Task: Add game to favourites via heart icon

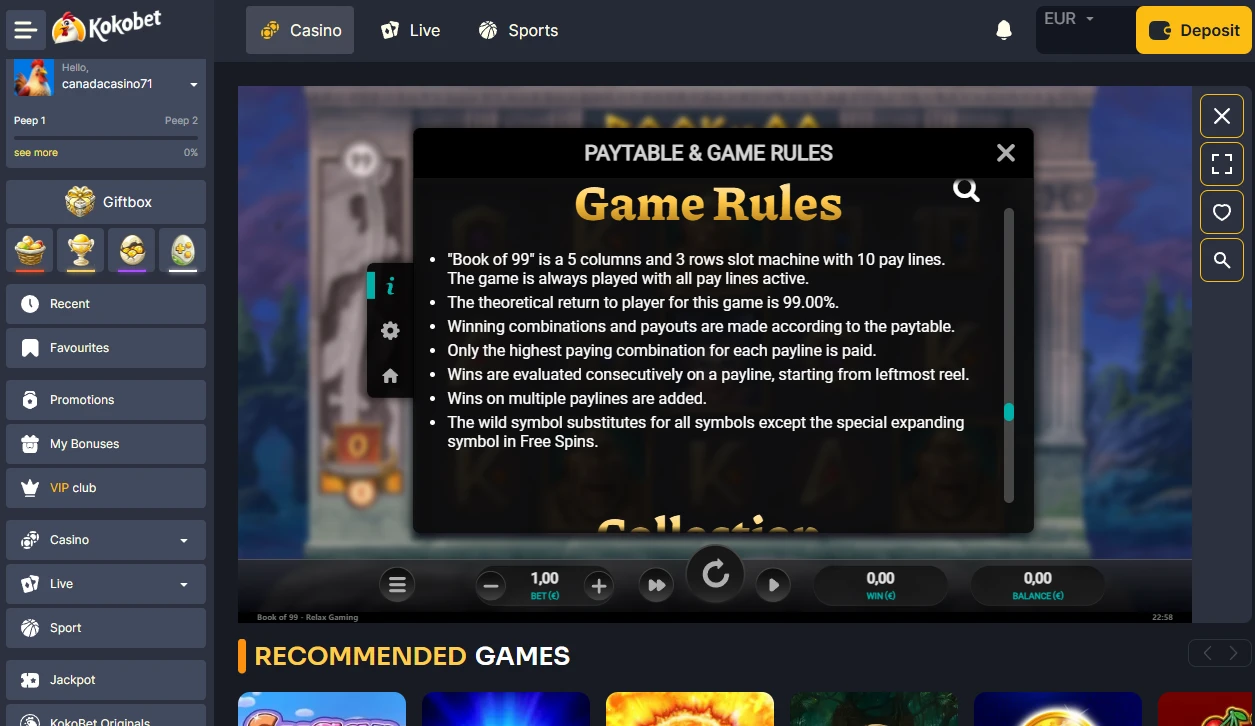Action: pos(1222,212)
